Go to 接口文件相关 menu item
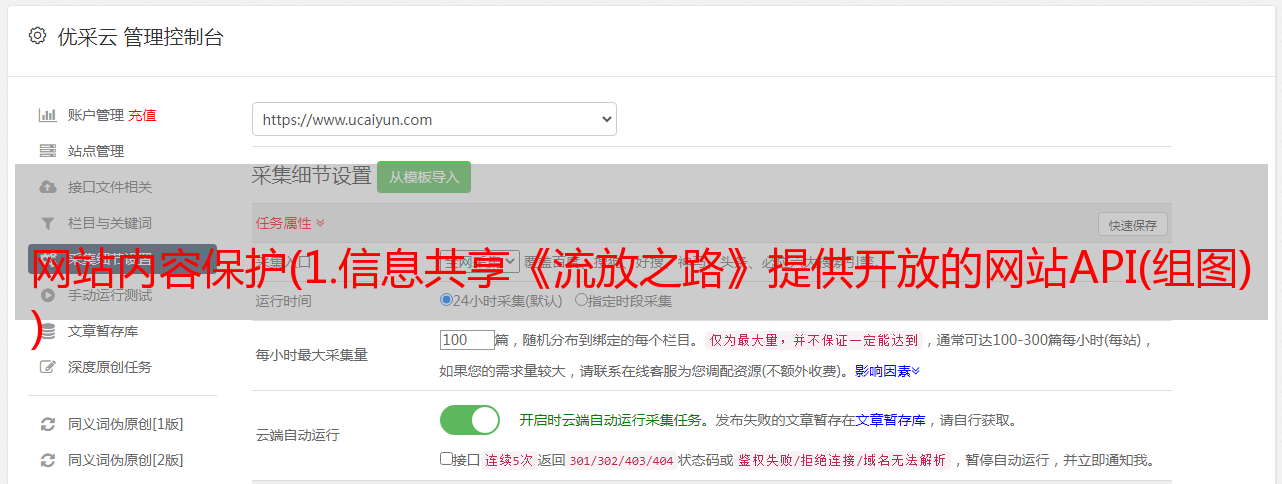The width and height of the screenshot is (1282, 484). tap(110, 187)
